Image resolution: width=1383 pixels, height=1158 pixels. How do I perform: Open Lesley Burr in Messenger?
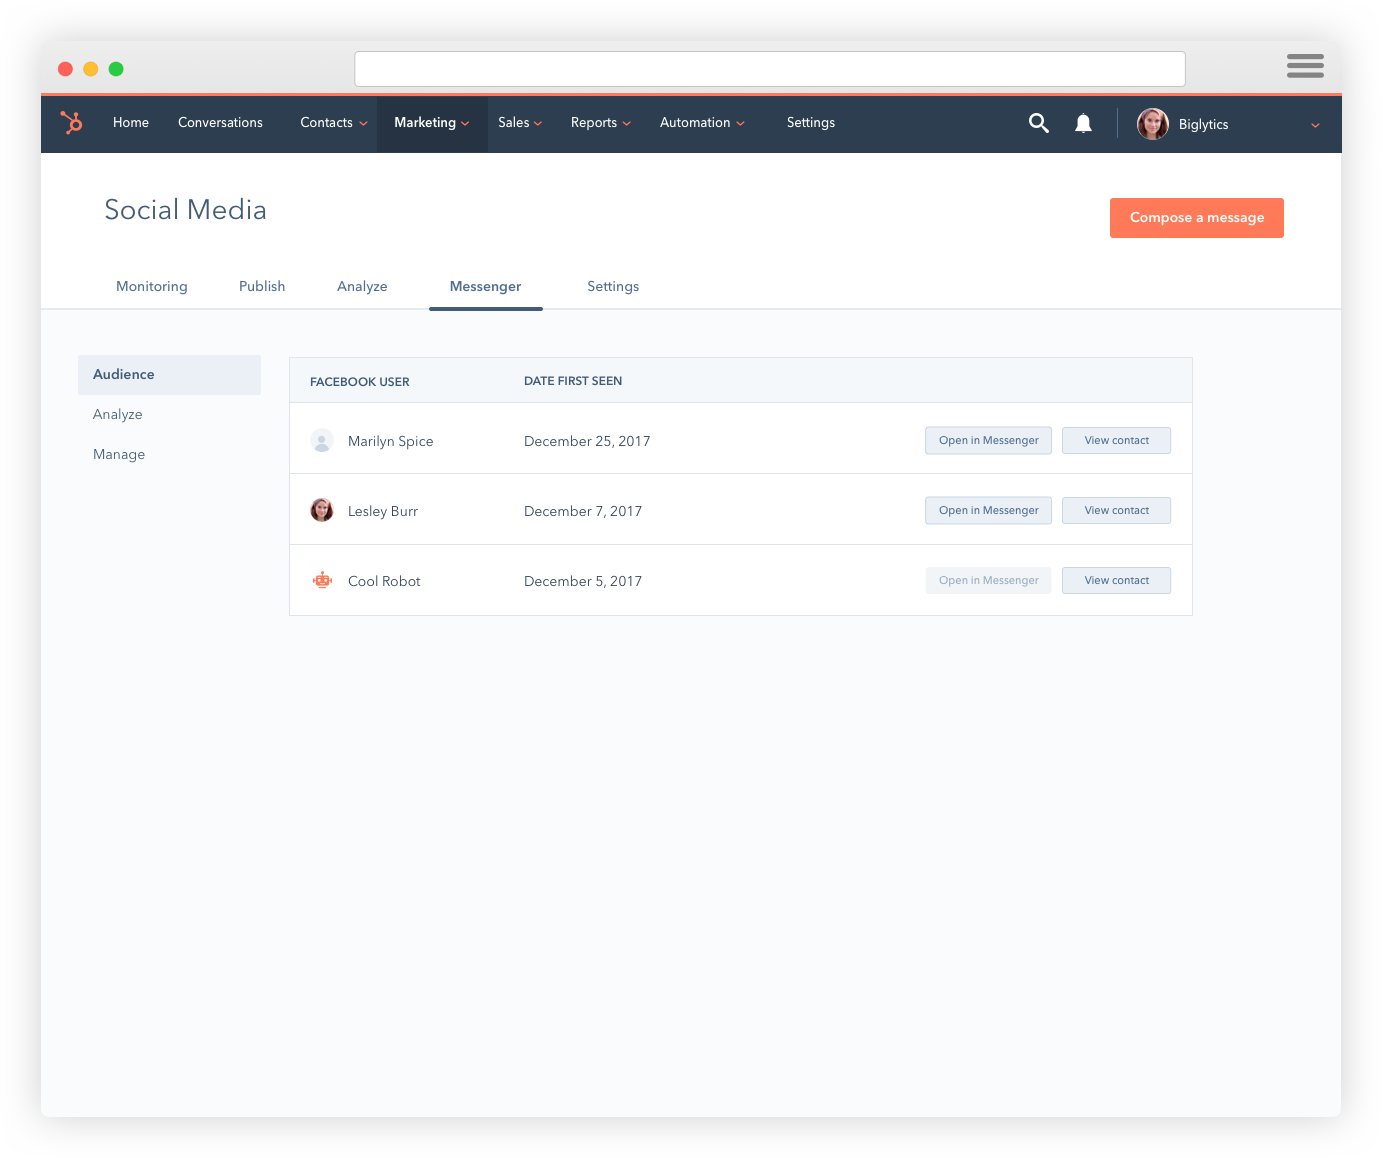pyautogui.click(x=988, y=510)
